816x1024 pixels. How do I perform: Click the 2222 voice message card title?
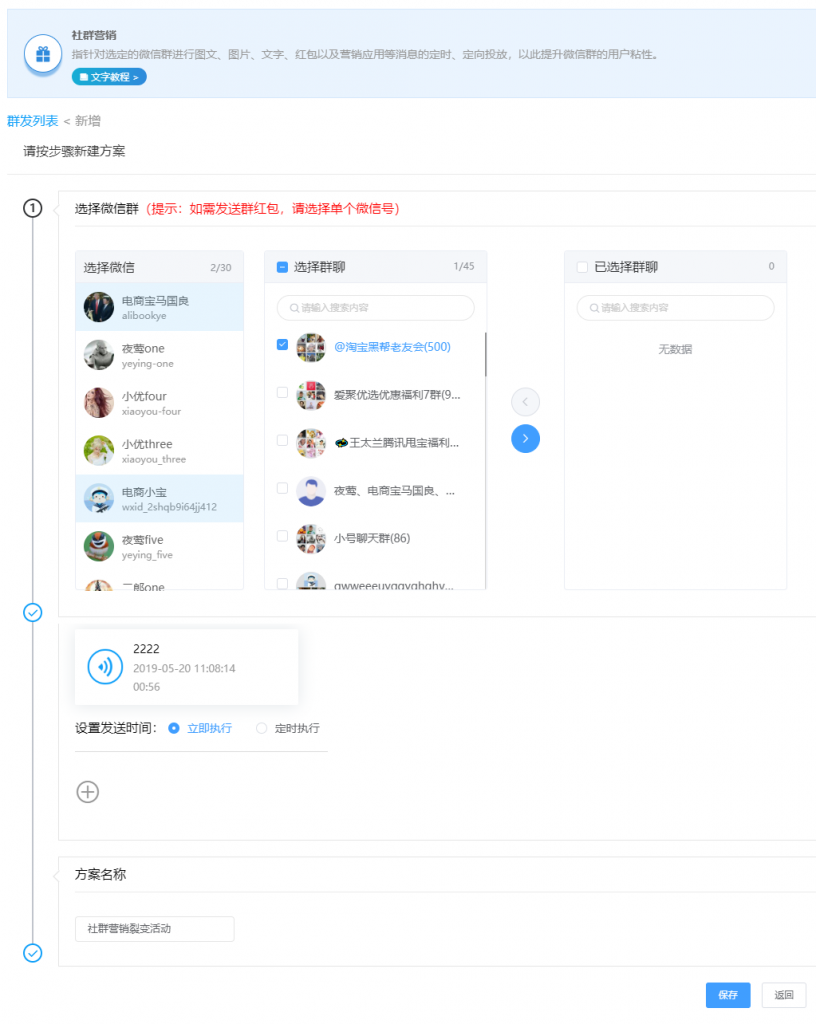tap(146, 649)
